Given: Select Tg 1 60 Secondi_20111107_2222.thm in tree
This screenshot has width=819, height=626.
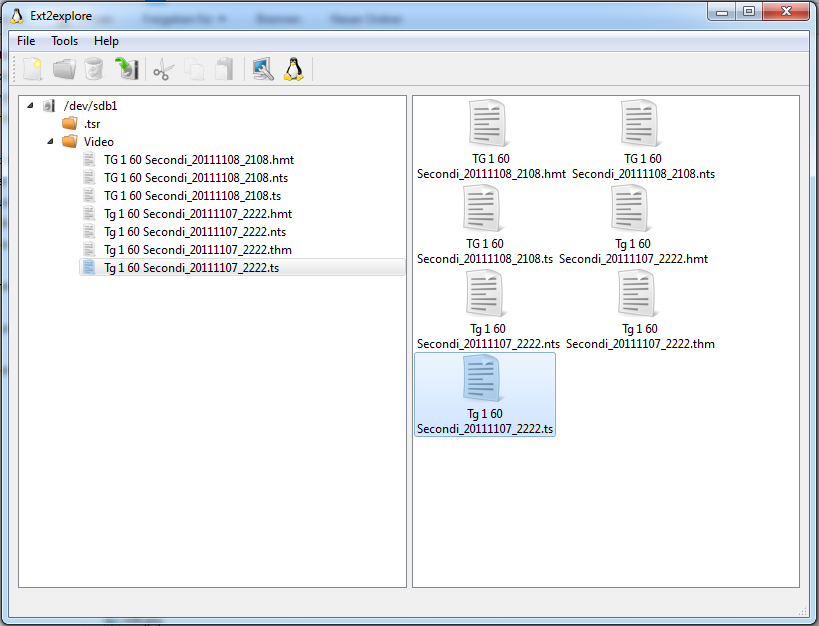Looking at the screenshot, I should (x=197, y=250).
